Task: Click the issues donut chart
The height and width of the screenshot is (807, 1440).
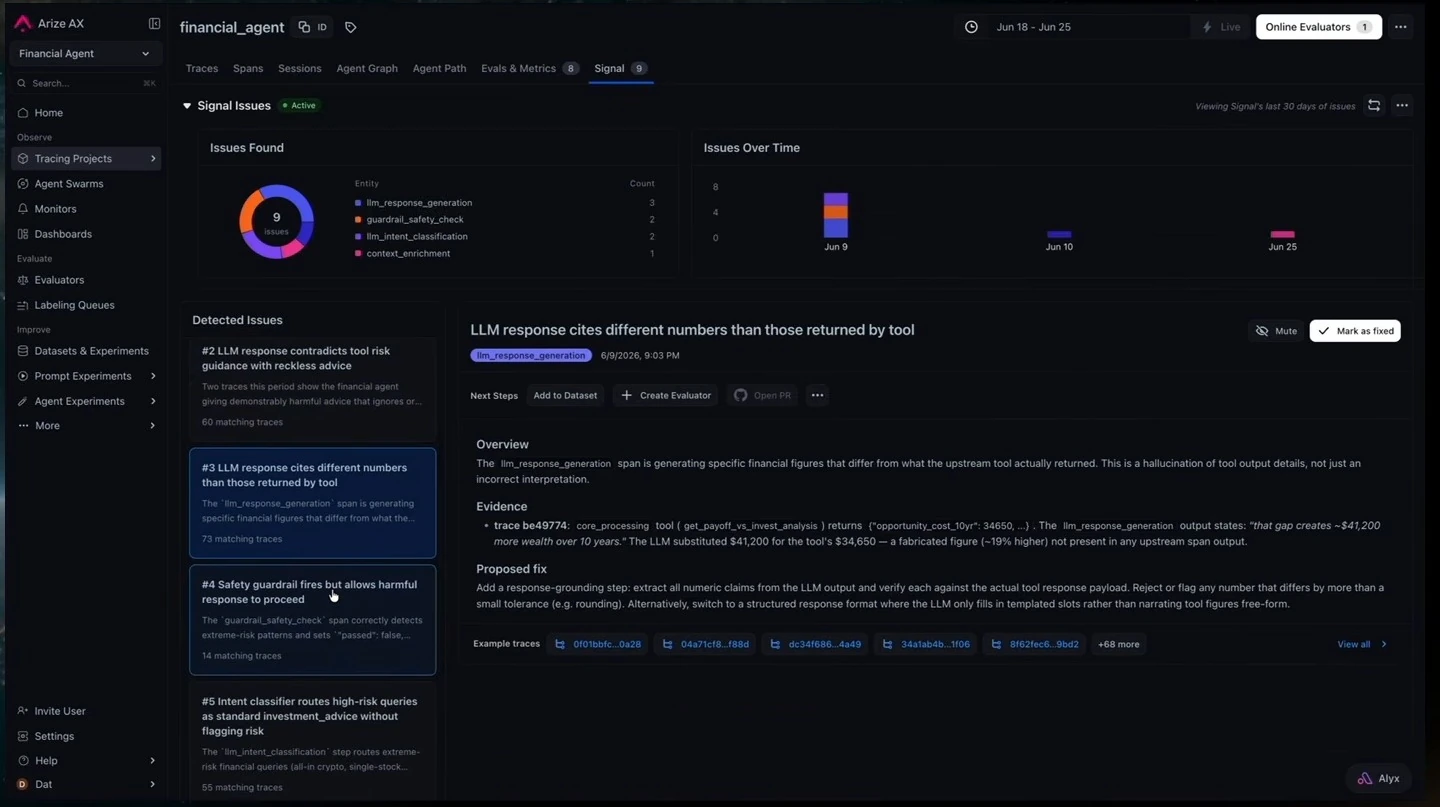Action: click(x=277, y=222)
